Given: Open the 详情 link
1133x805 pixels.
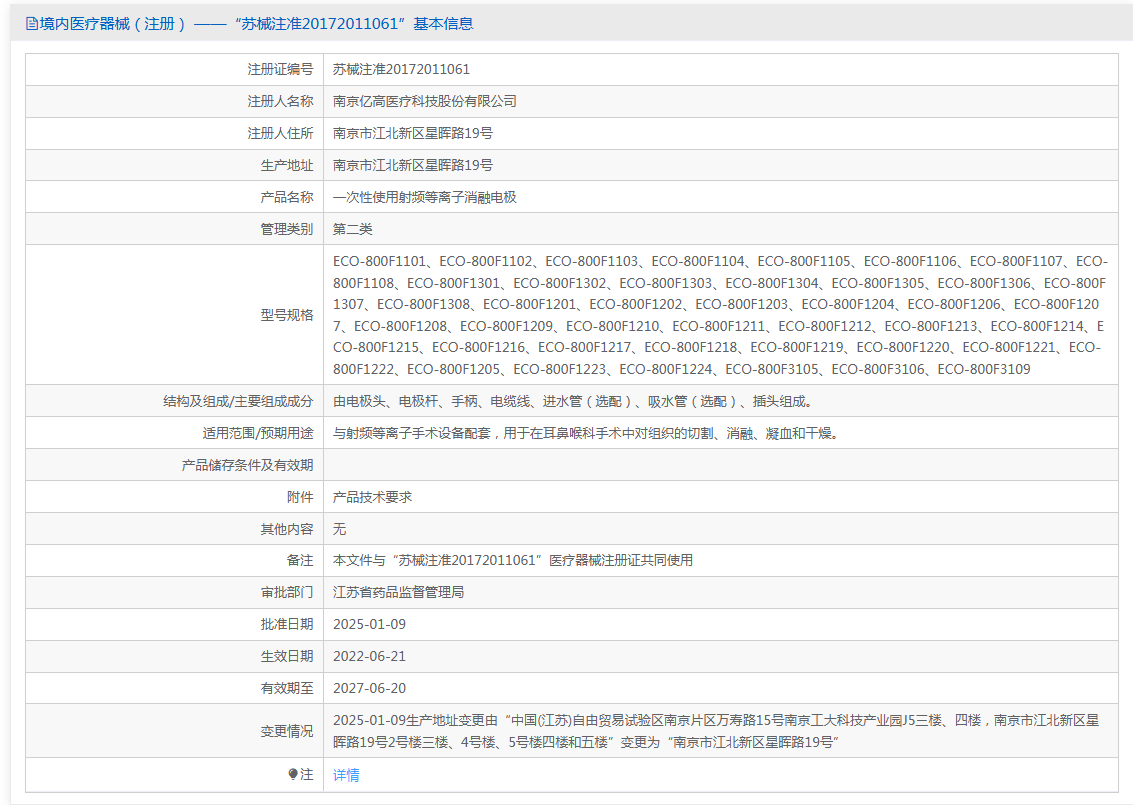Looking at the screenshot, I should [346, 775].
